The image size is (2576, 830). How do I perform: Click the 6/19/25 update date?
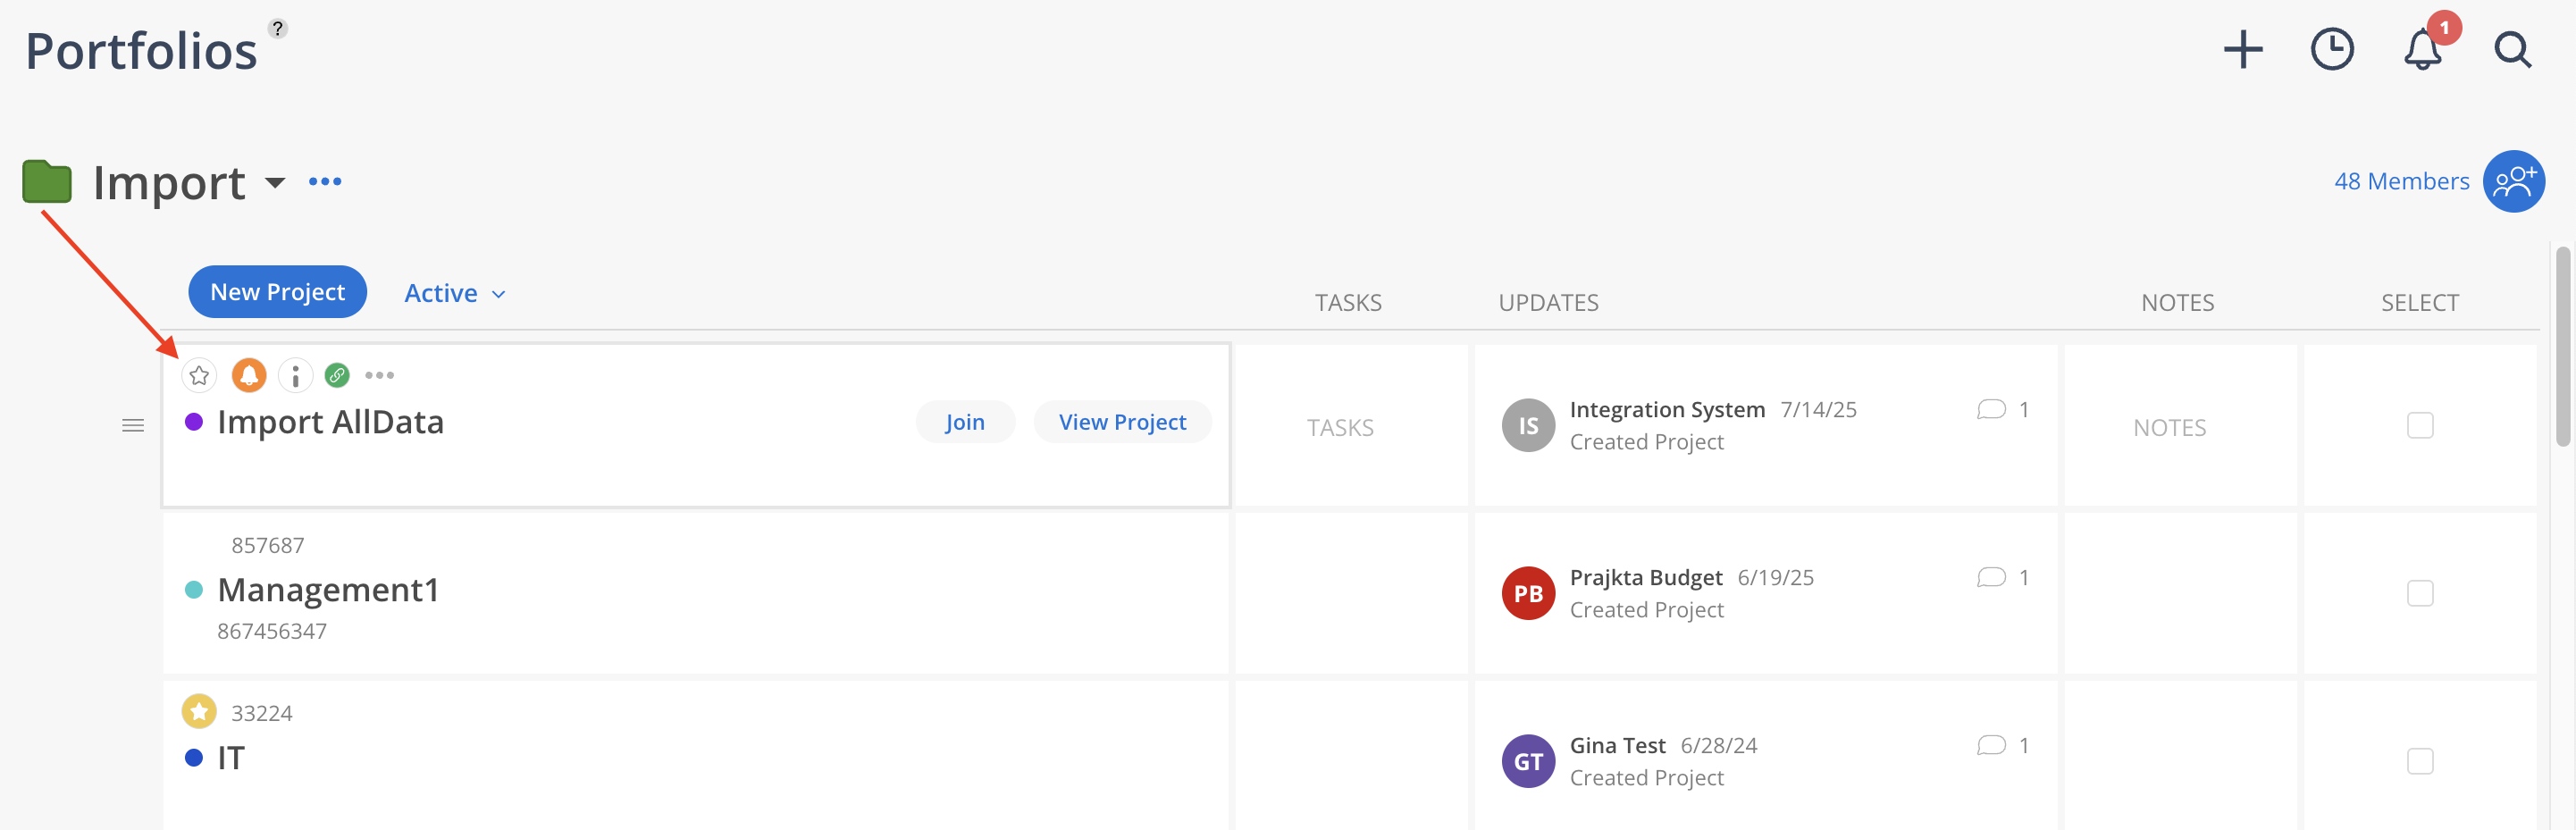1775,578
